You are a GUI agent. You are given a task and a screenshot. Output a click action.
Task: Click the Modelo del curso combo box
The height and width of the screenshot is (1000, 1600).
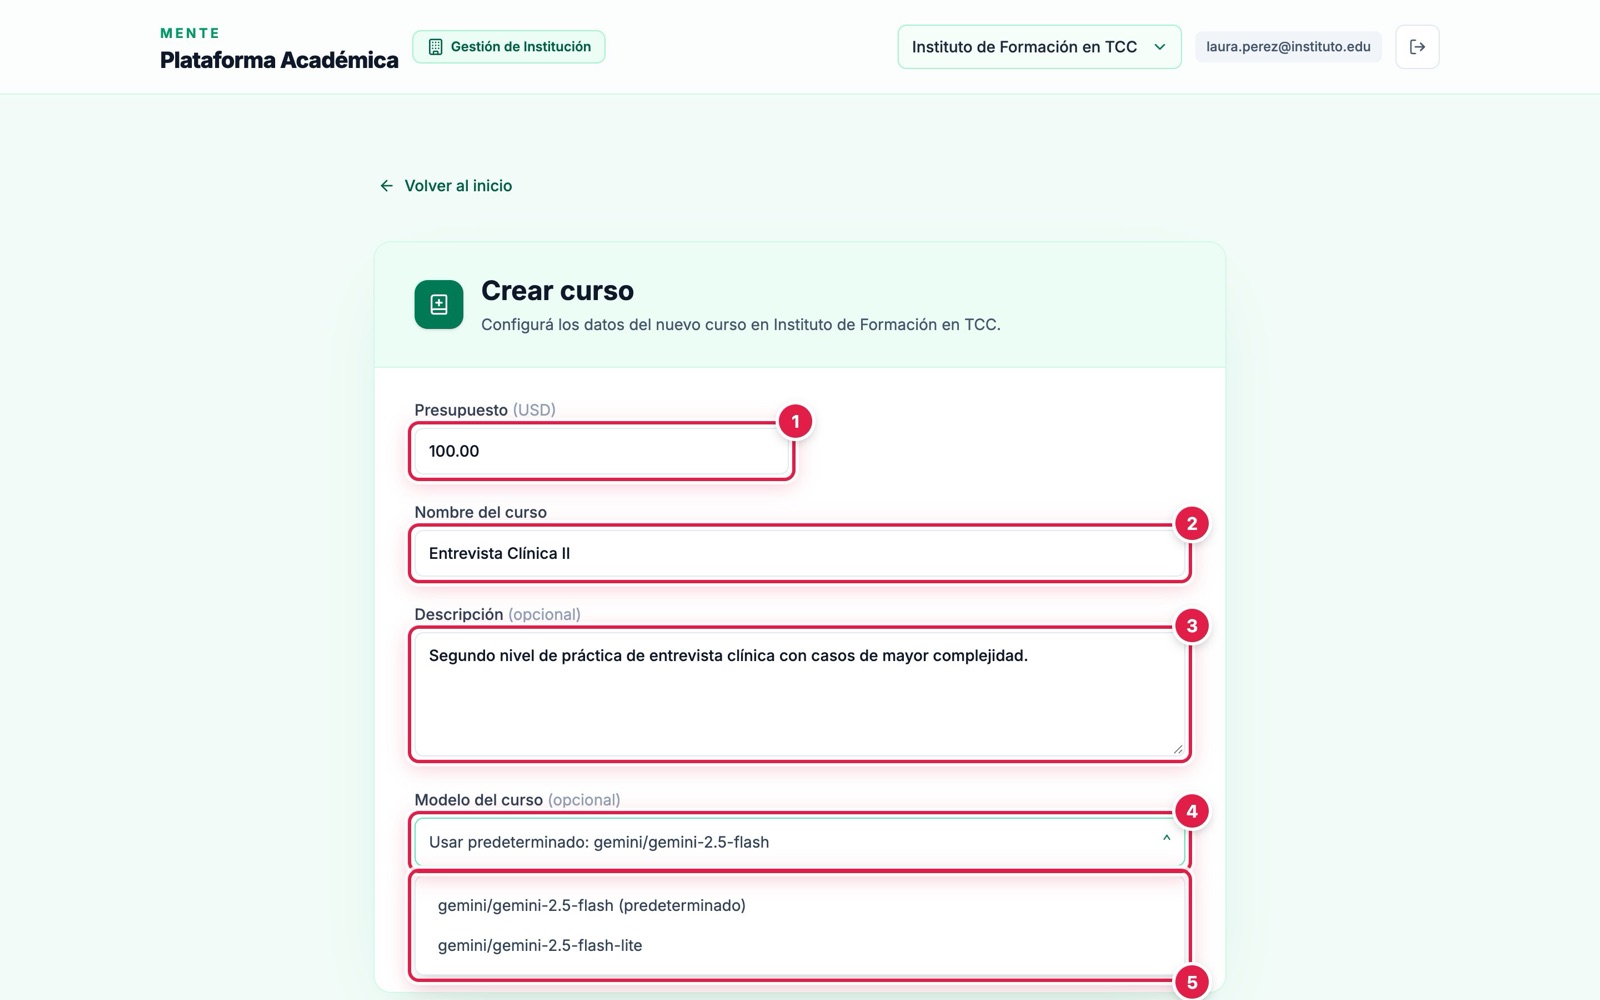click(x=800, y=842)
